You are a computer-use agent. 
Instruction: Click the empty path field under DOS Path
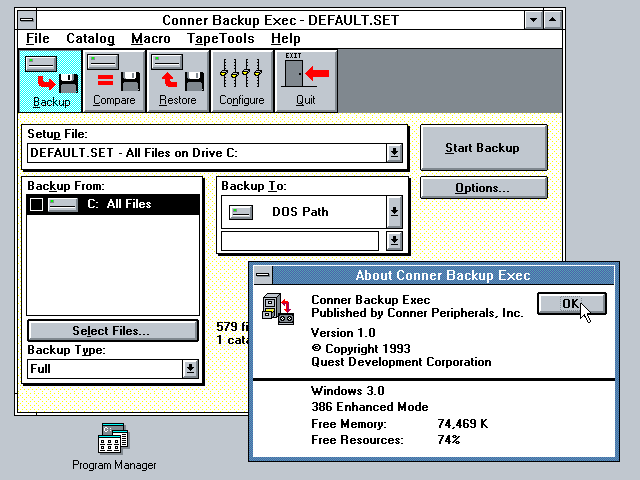(300, 241)
